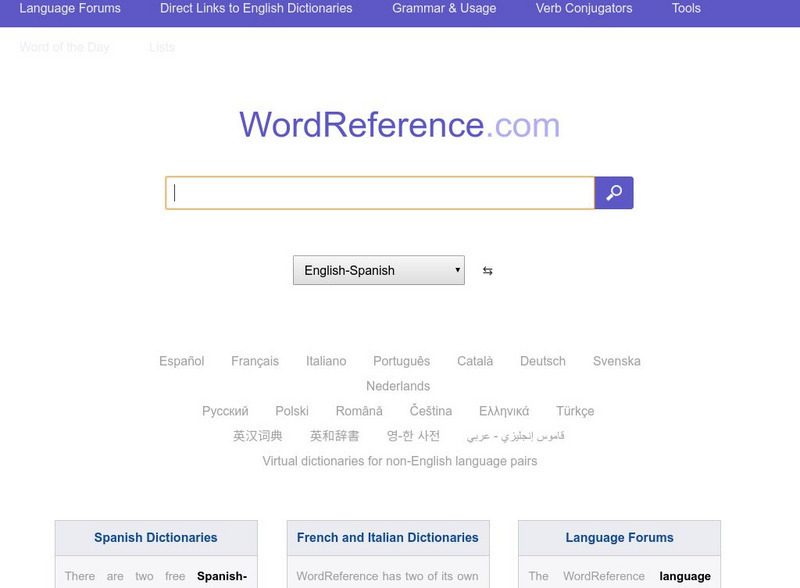Choose the Русский language link
Image resolution: width=800 pixels, height=588 pixels.
(225, 411)
